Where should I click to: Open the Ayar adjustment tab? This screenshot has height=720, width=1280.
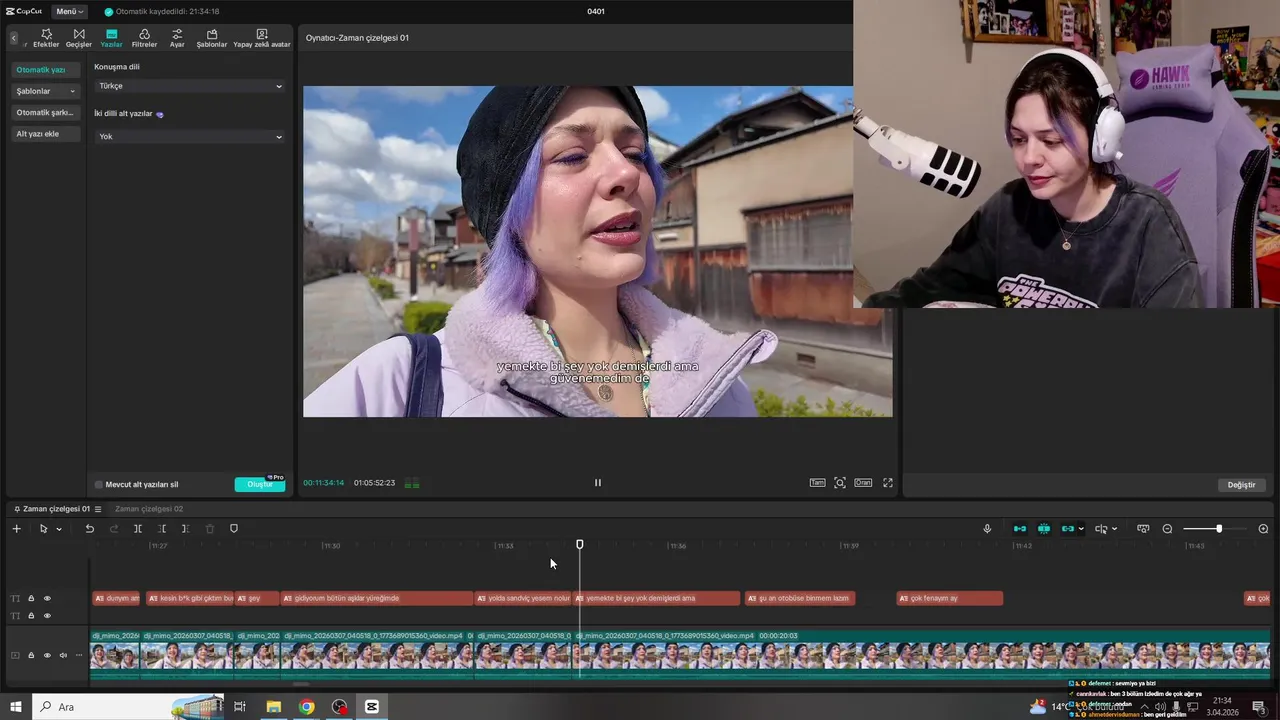tap(177, 38)
